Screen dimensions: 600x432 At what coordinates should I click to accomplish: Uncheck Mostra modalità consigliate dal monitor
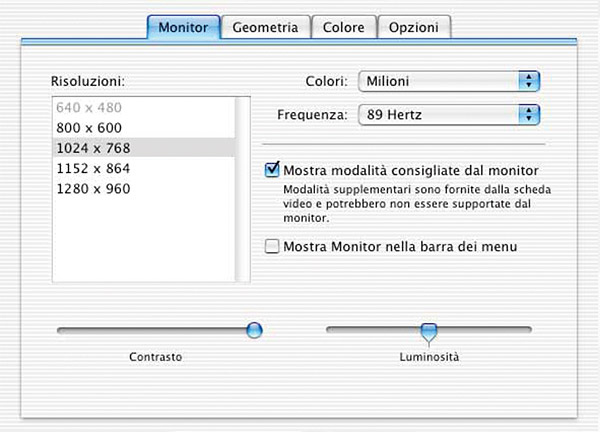click(272, 170)
